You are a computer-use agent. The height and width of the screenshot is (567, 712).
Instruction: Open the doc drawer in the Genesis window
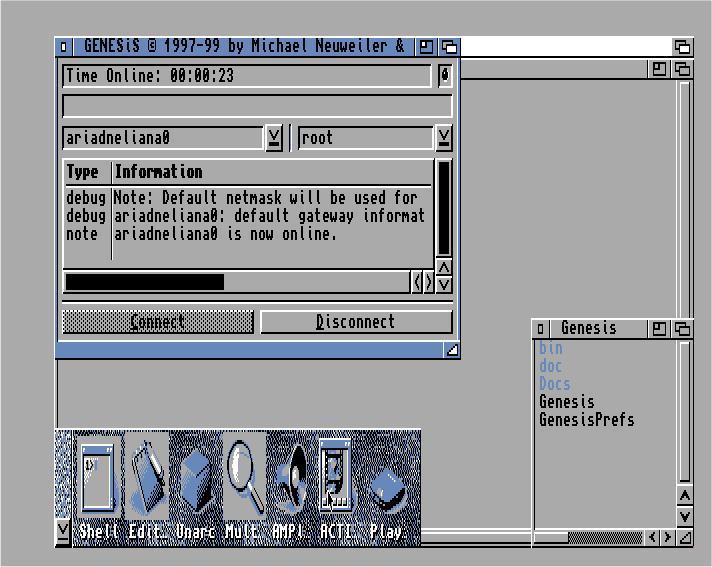[x=550, y=365]
